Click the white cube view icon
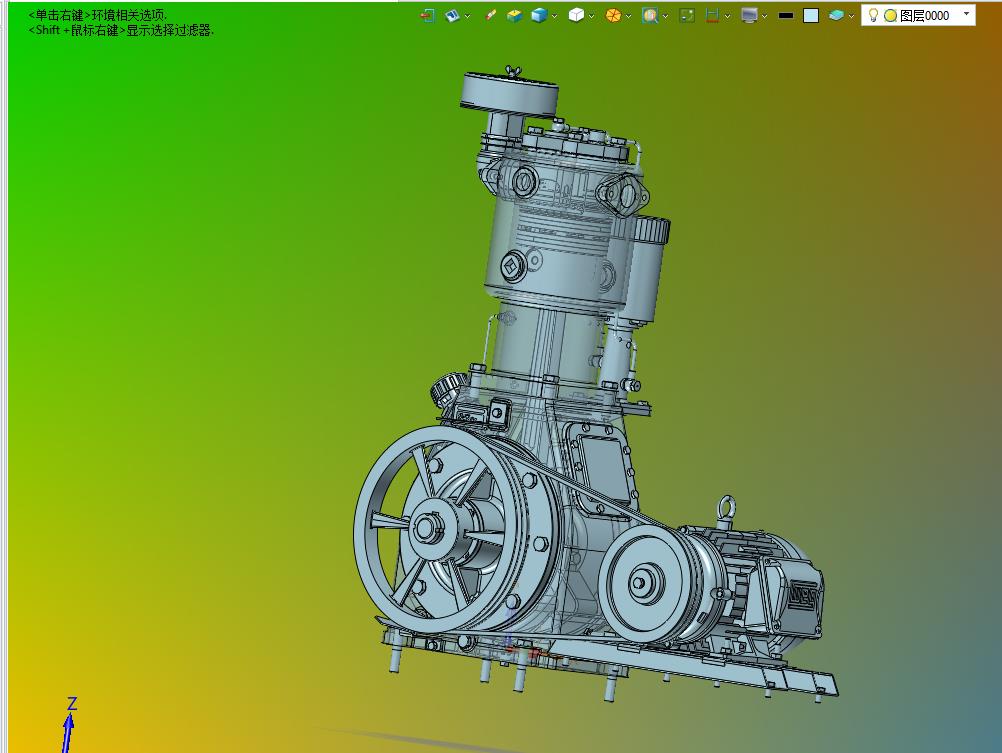Image resolution: width=1002 pixels, height=753 pixels. [x=576, y=15]
